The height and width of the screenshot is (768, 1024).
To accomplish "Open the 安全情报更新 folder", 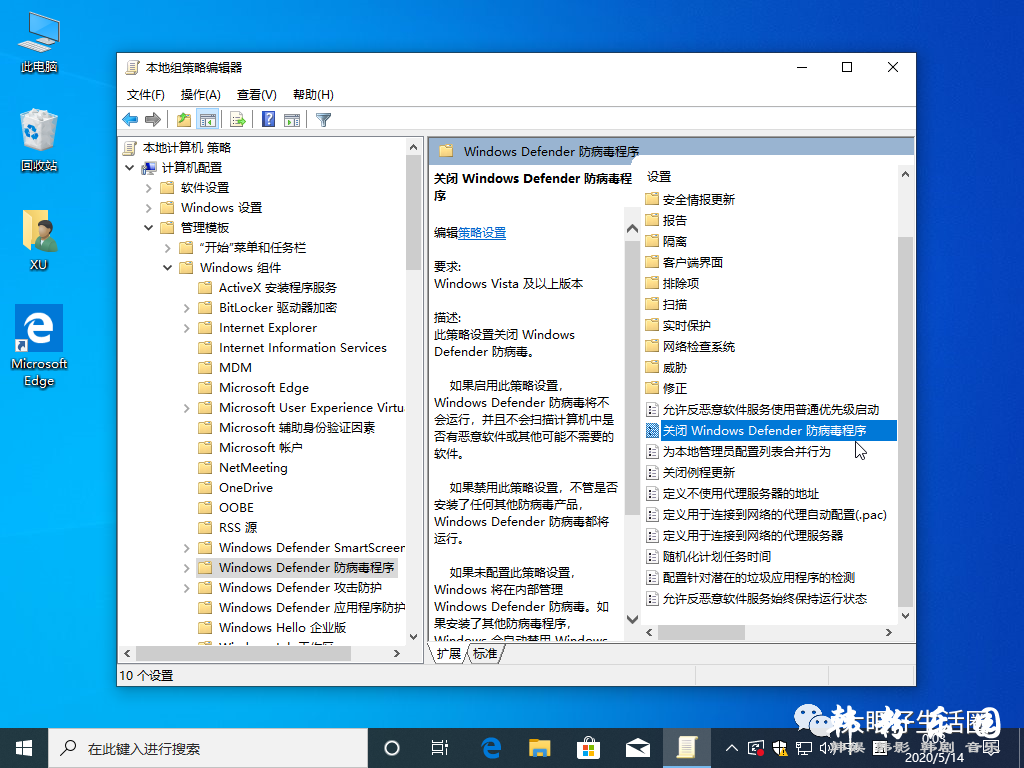I will [690, 199].
